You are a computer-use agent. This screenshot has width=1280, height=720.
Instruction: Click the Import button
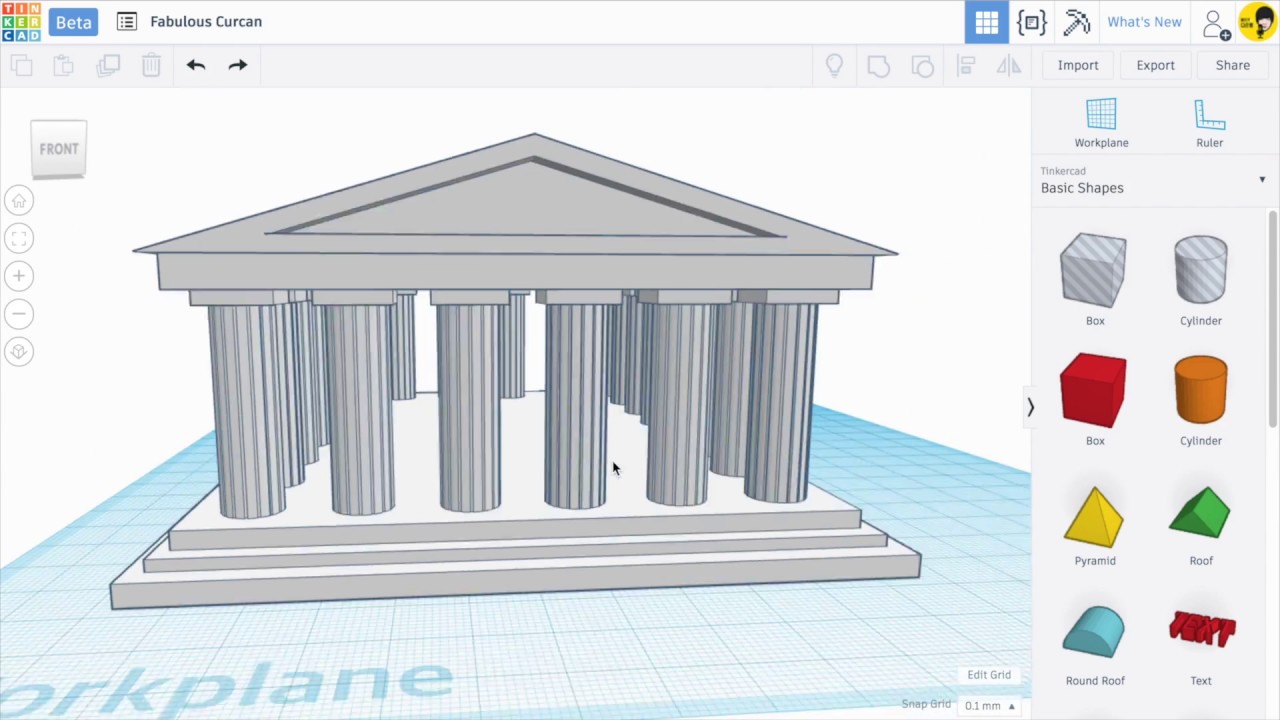click(x=1078, y=65)
